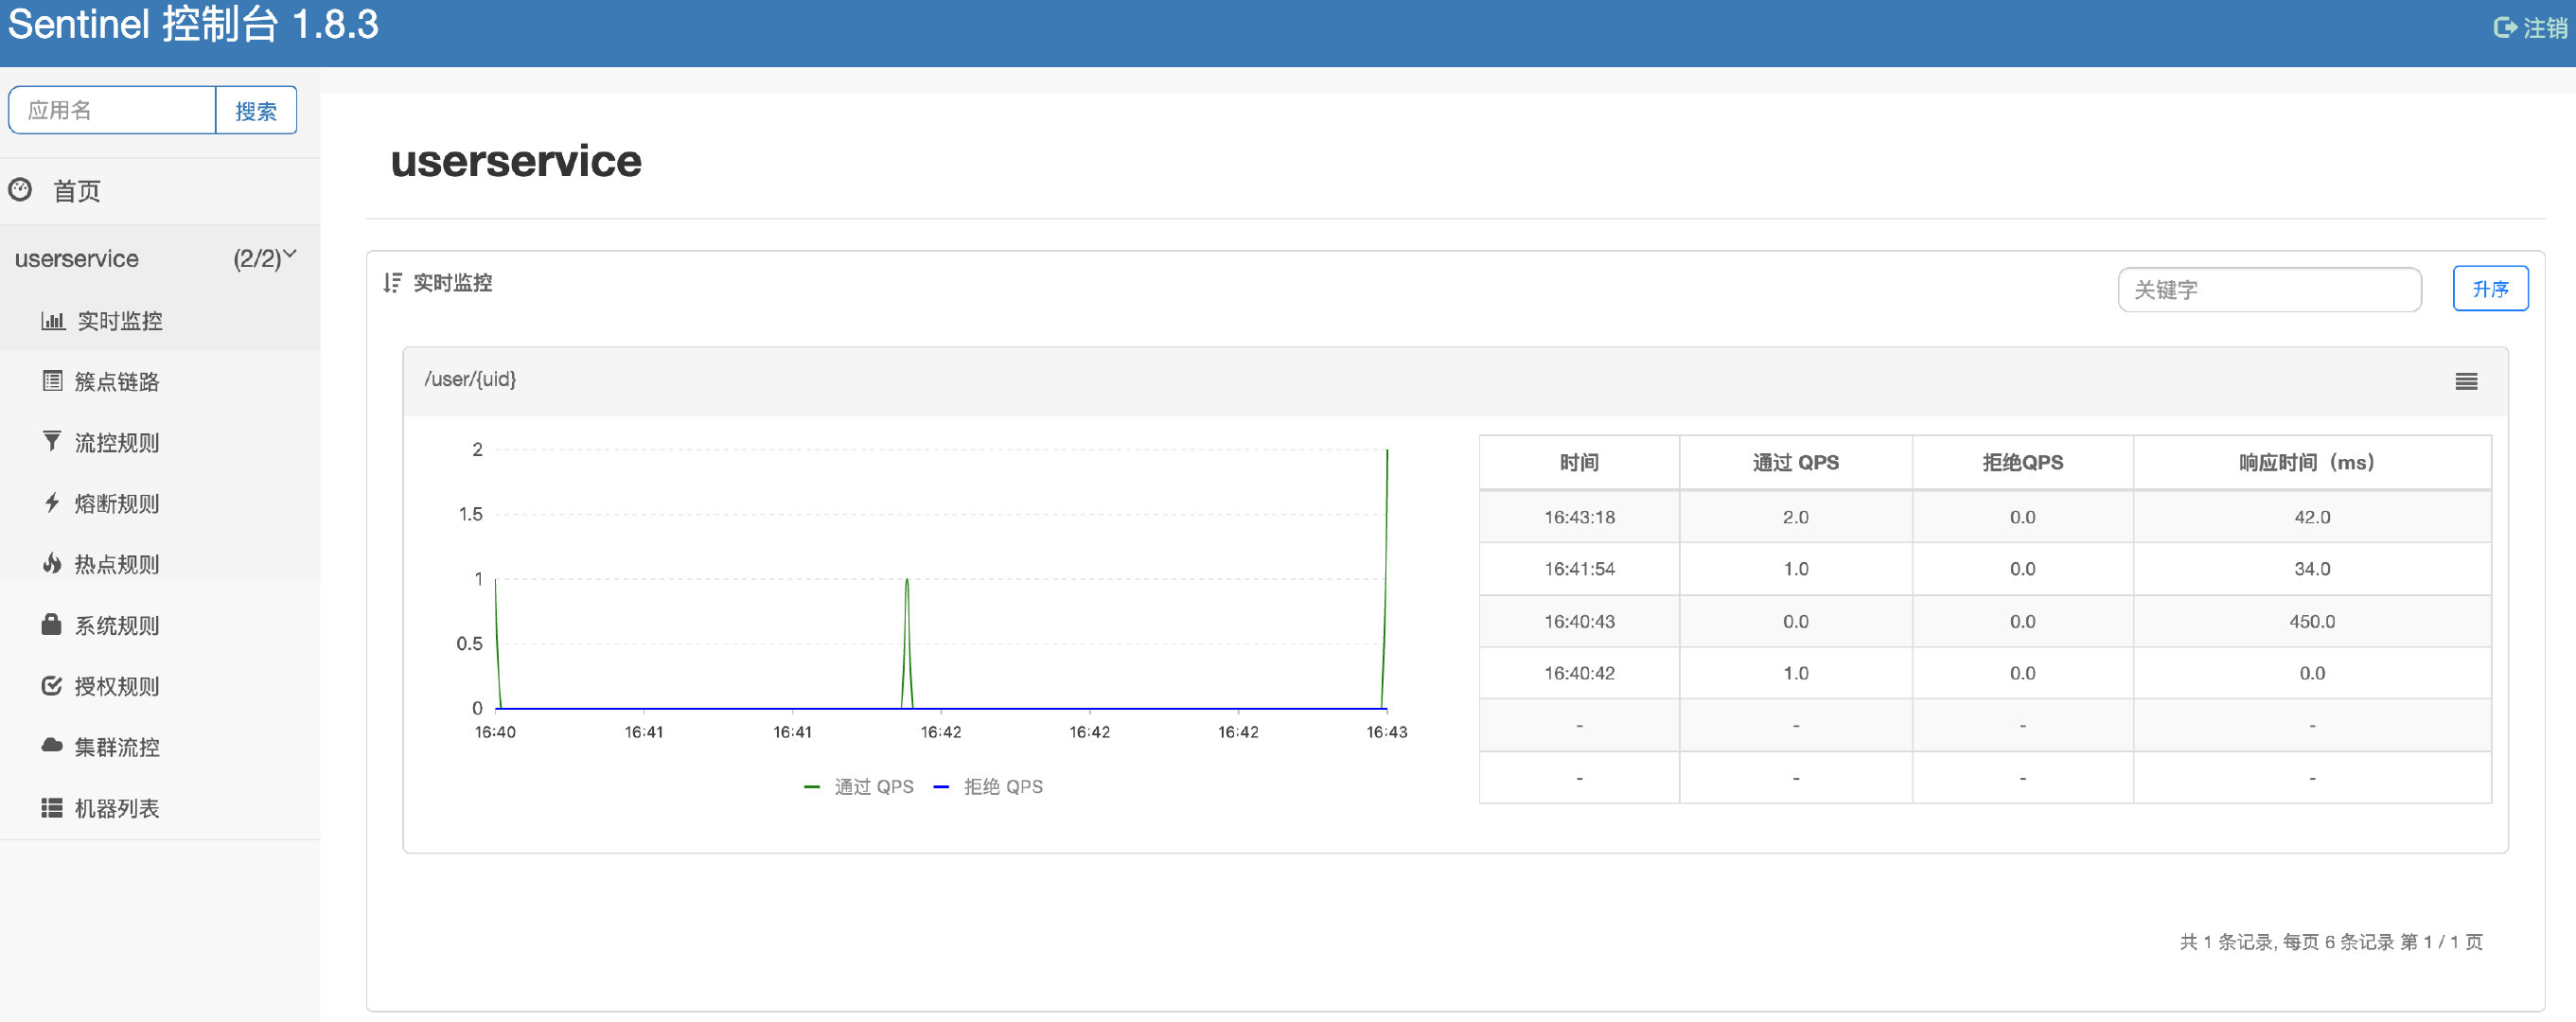The width and height of the screenshot is (2576, 1022).
Task: Collapse the userservice app menu chevron
Action: pyautogui.click(x=290, y=255)
